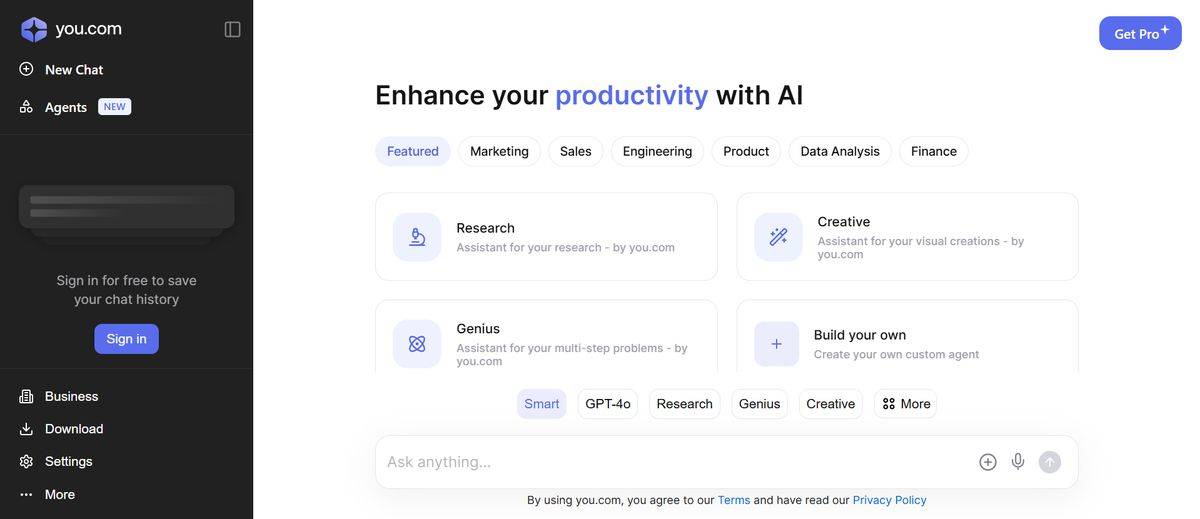Screen dimensions: 1200x519
Task: Open Build your own agent card
Action: pos(907,343)
